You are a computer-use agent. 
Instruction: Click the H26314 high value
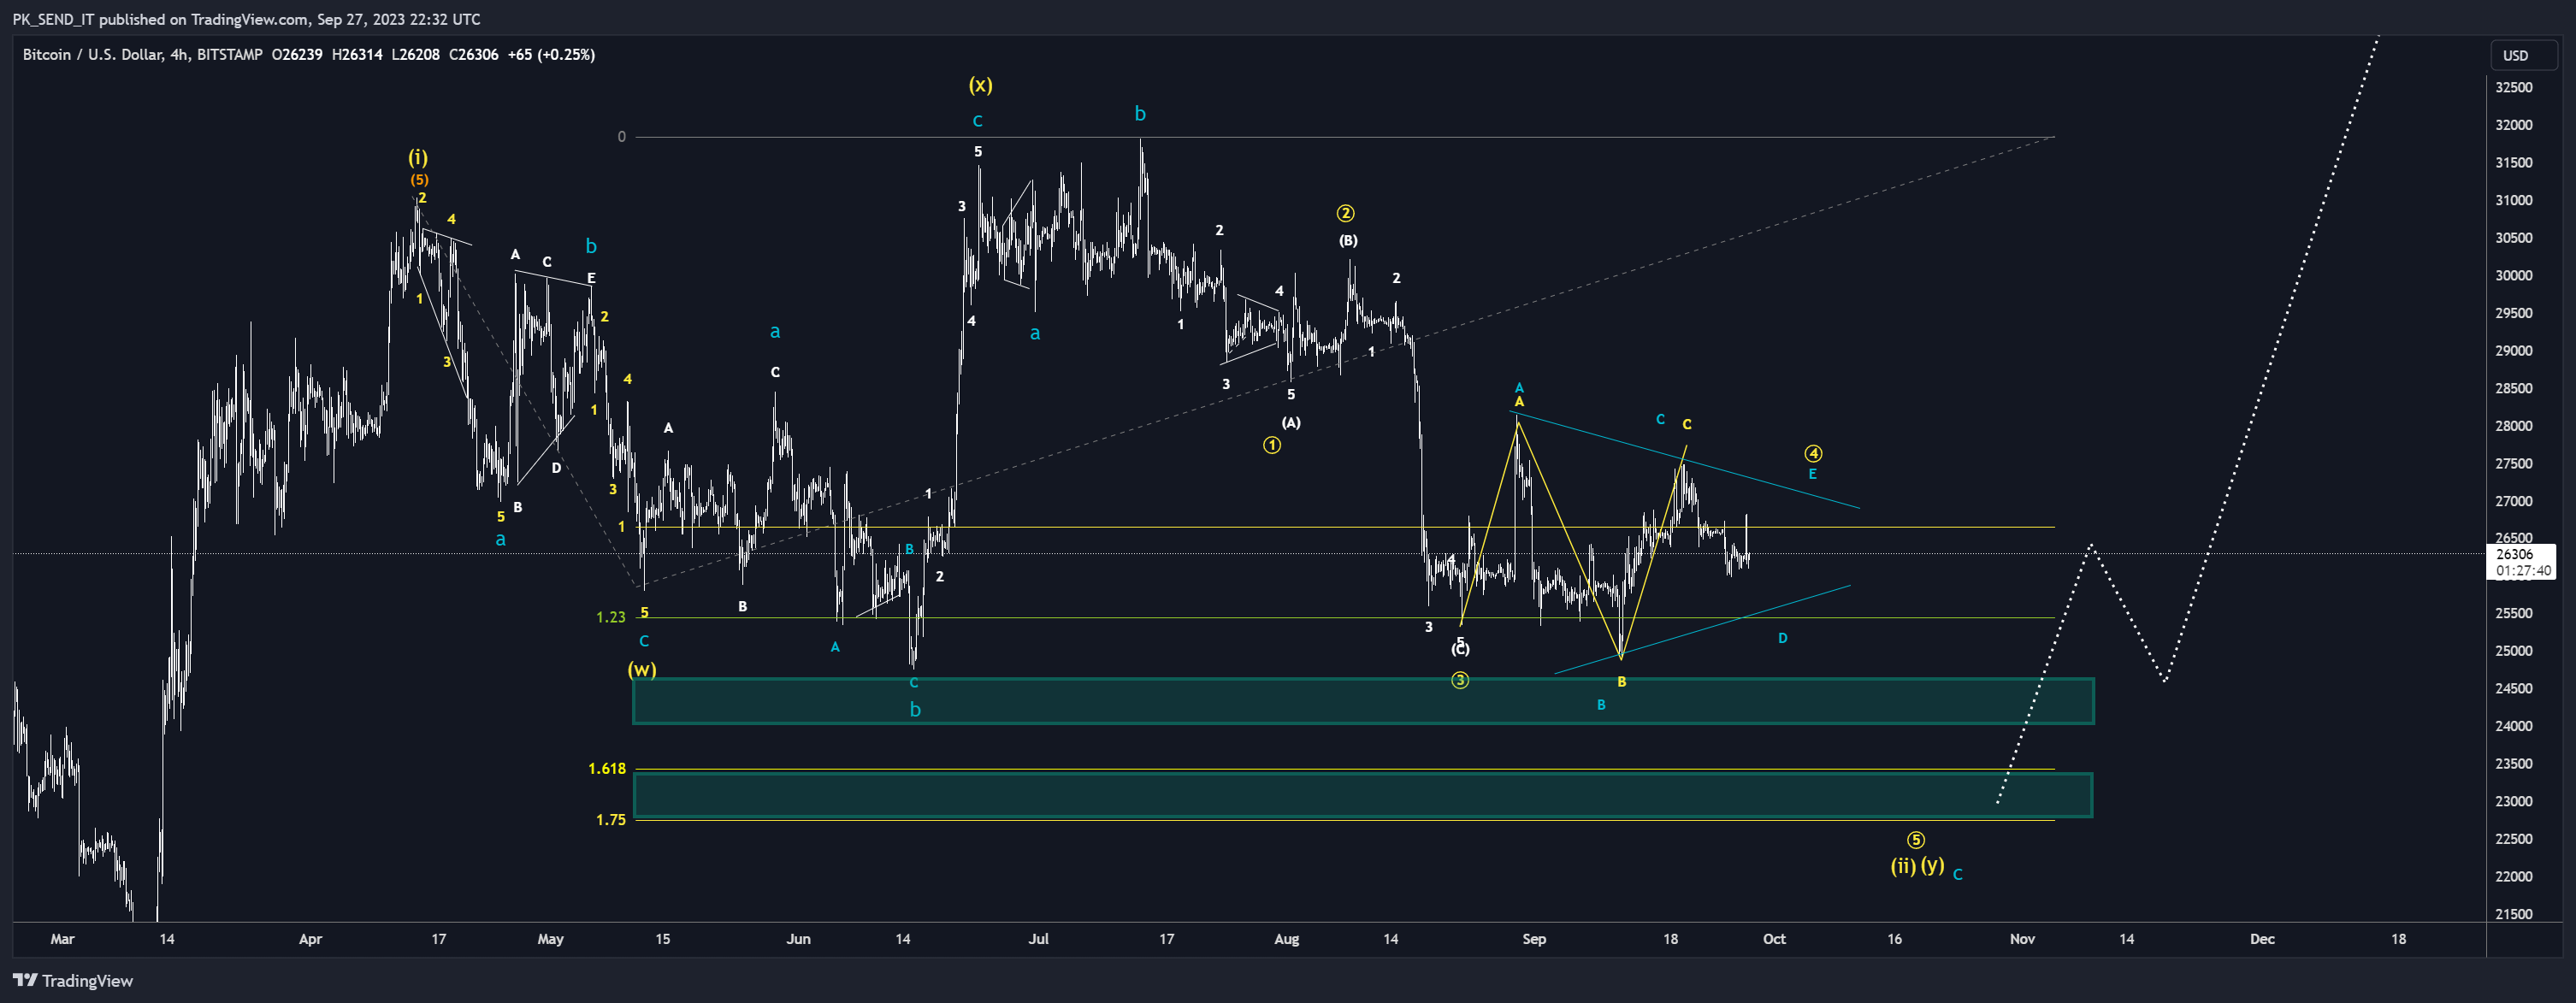(x=357, y=54)
